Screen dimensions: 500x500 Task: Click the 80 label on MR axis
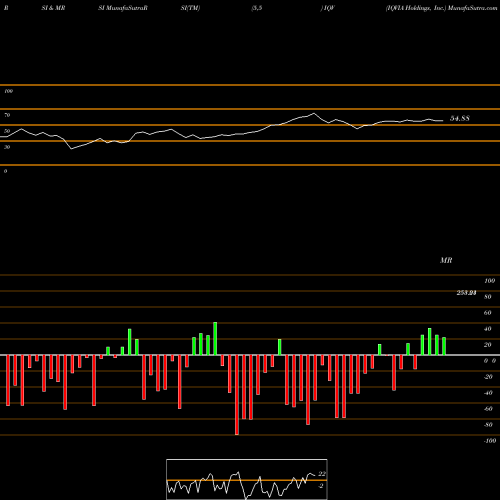(x=488, y=297)
